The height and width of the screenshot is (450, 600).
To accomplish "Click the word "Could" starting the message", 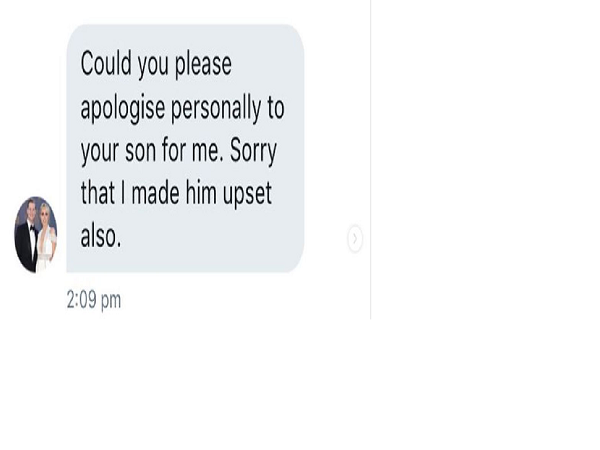I will [x=106, y=64].
